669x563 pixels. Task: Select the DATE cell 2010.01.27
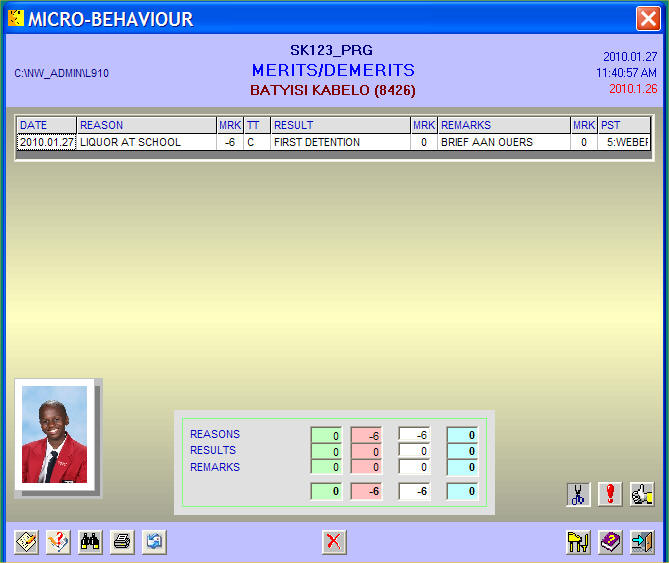click(47, 143)
